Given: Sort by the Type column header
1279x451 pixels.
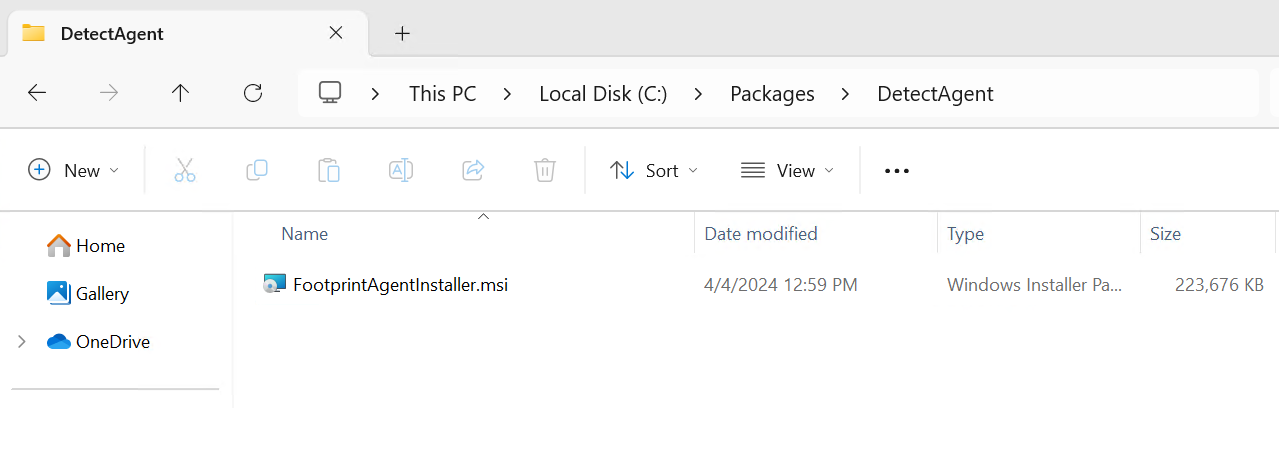Looking at the screenshot, I should coord(965,233).
